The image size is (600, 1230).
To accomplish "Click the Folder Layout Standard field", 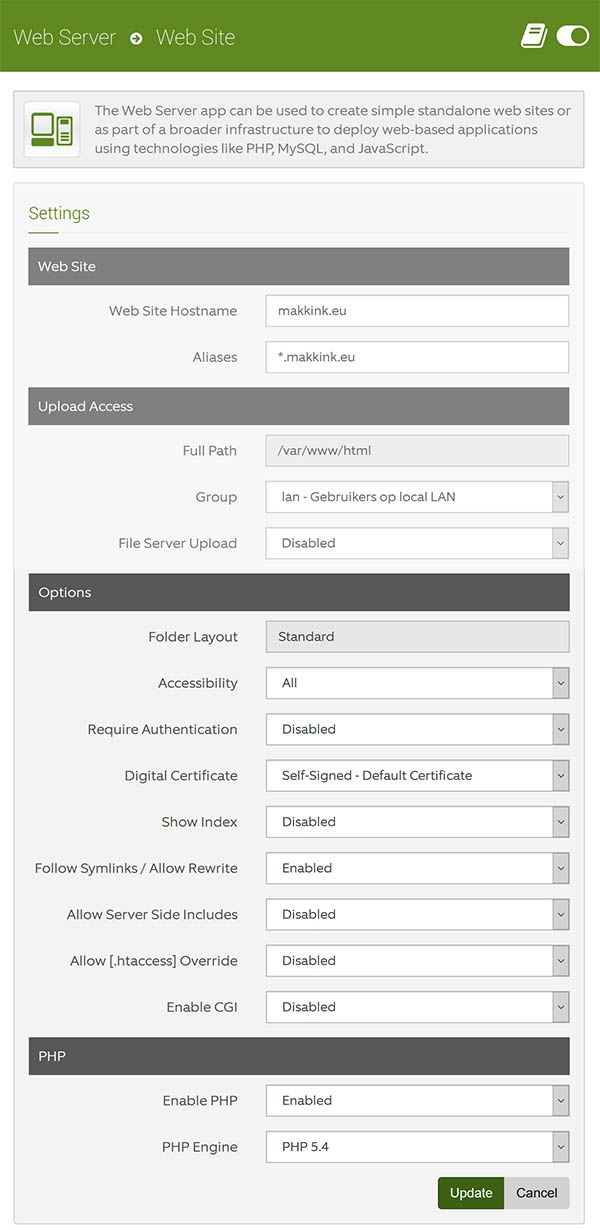I will tap(417, 637).
